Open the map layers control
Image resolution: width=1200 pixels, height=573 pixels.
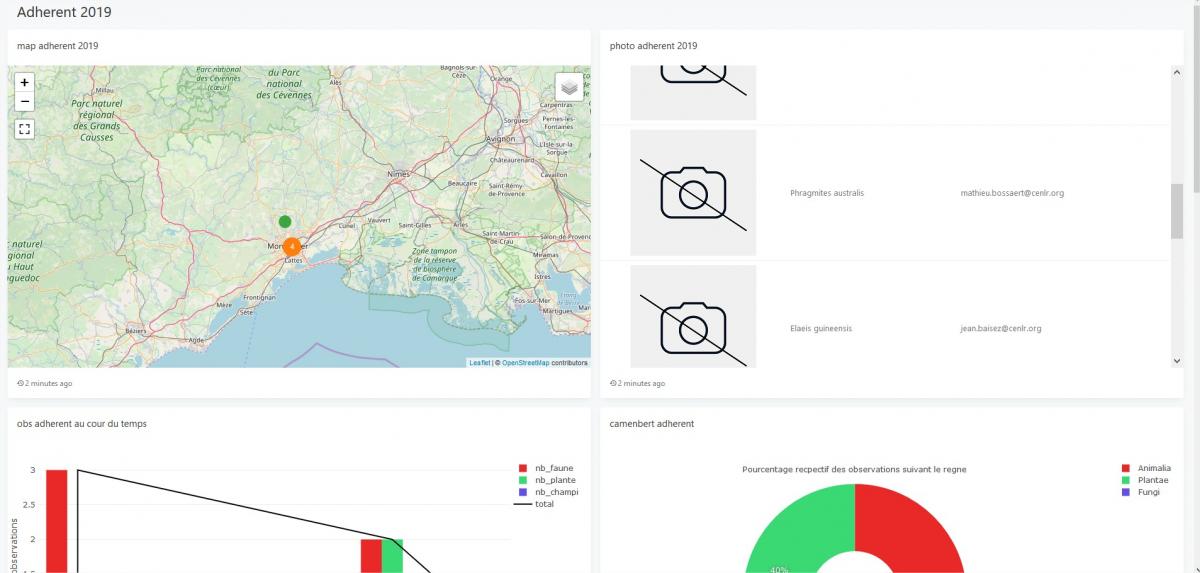(x=569, y=87)
